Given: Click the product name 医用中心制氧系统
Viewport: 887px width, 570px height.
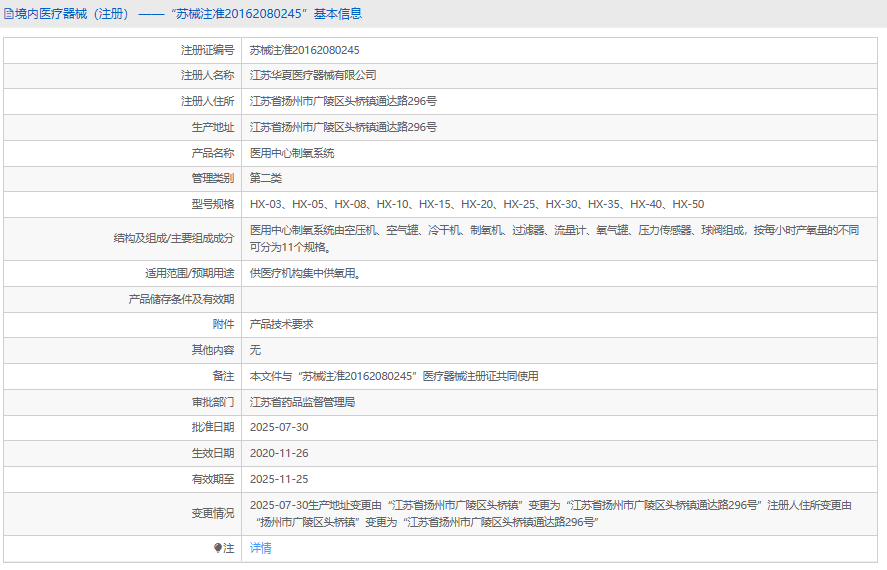Looking at the screenshot, I should pyautogui.click(x=292, y=153).
